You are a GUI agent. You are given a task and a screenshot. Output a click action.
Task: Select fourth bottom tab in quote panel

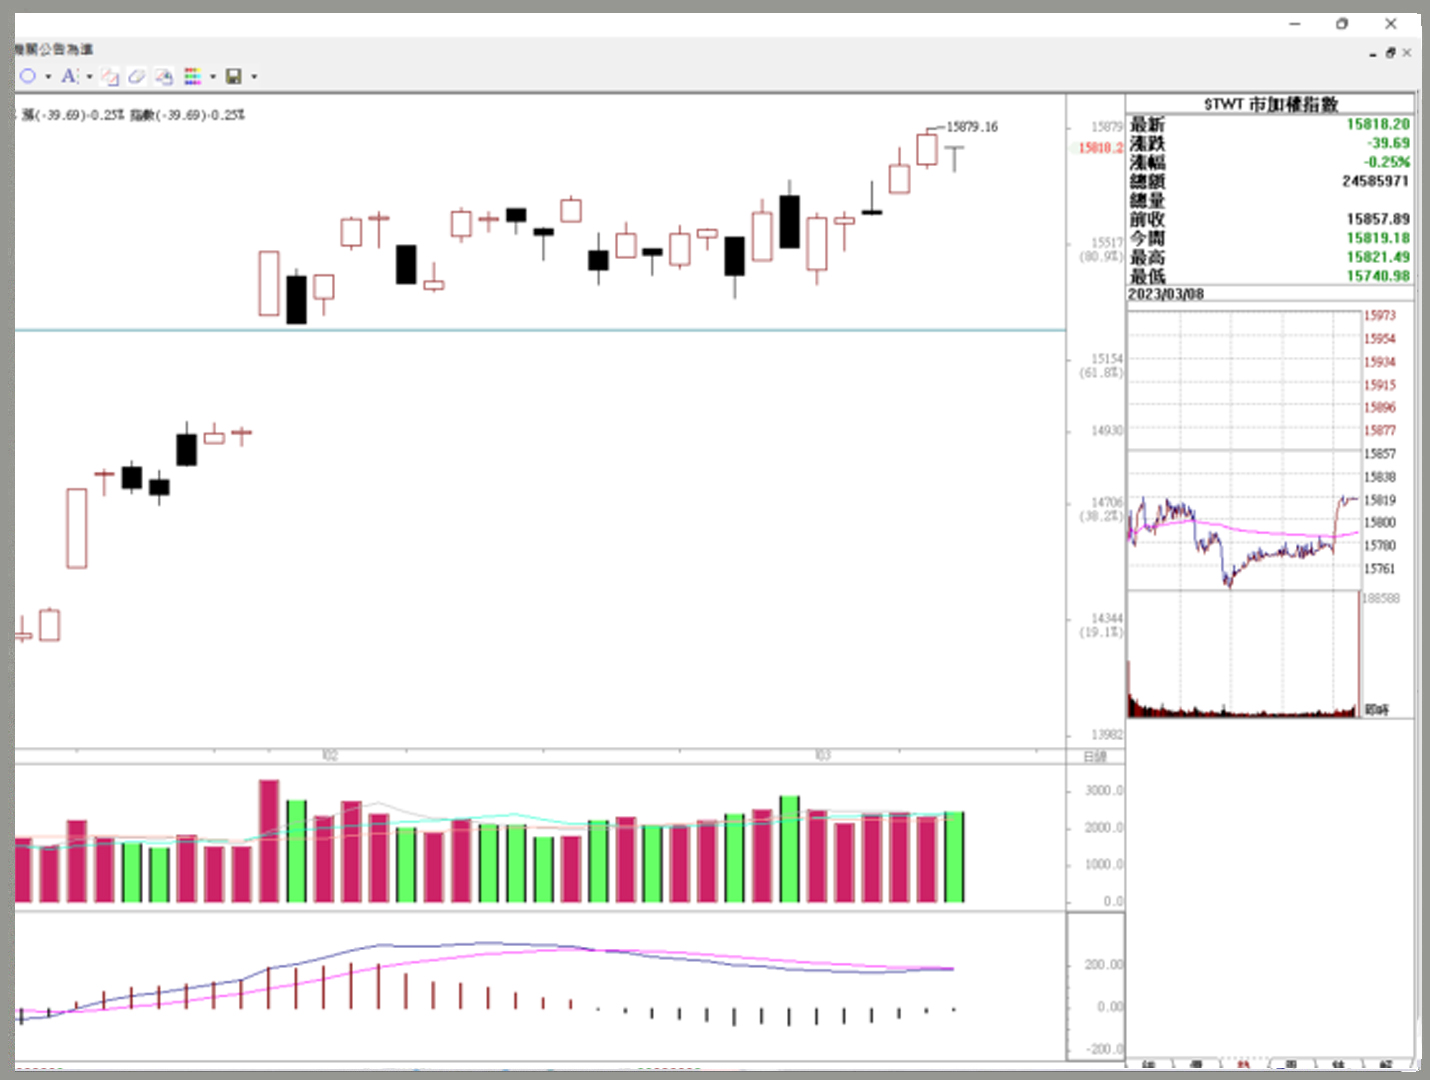1291,1064
